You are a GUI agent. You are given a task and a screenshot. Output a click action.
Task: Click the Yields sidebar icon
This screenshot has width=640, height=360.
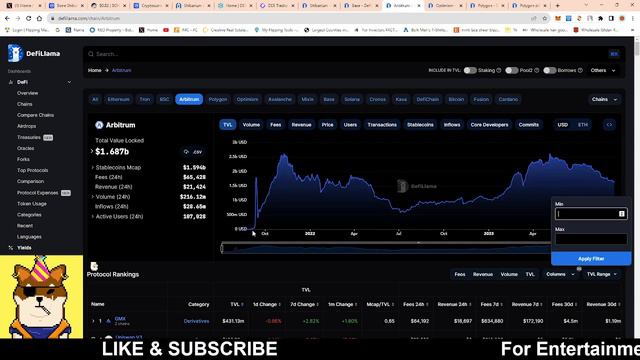tap(11, 248)
